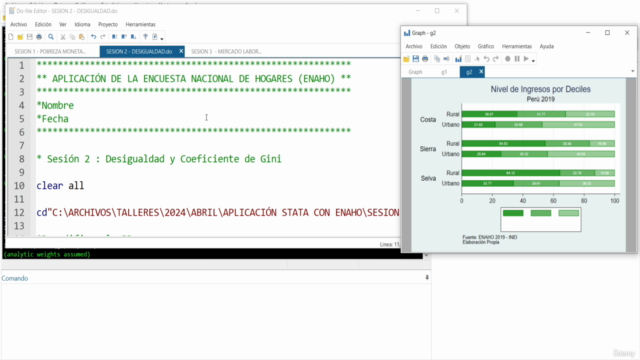Viewport: 640px width, 360px height.
Task: Click the Show file in viewer icon
Action: click(x=145, y=37)
